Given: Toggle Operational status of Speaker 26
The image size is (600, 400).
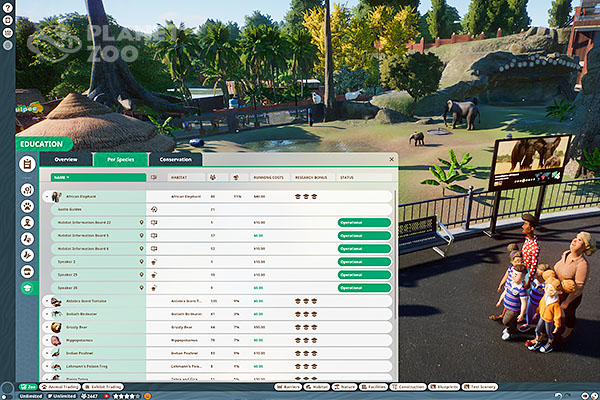Looking at the screenshot, I should [364, 288].
